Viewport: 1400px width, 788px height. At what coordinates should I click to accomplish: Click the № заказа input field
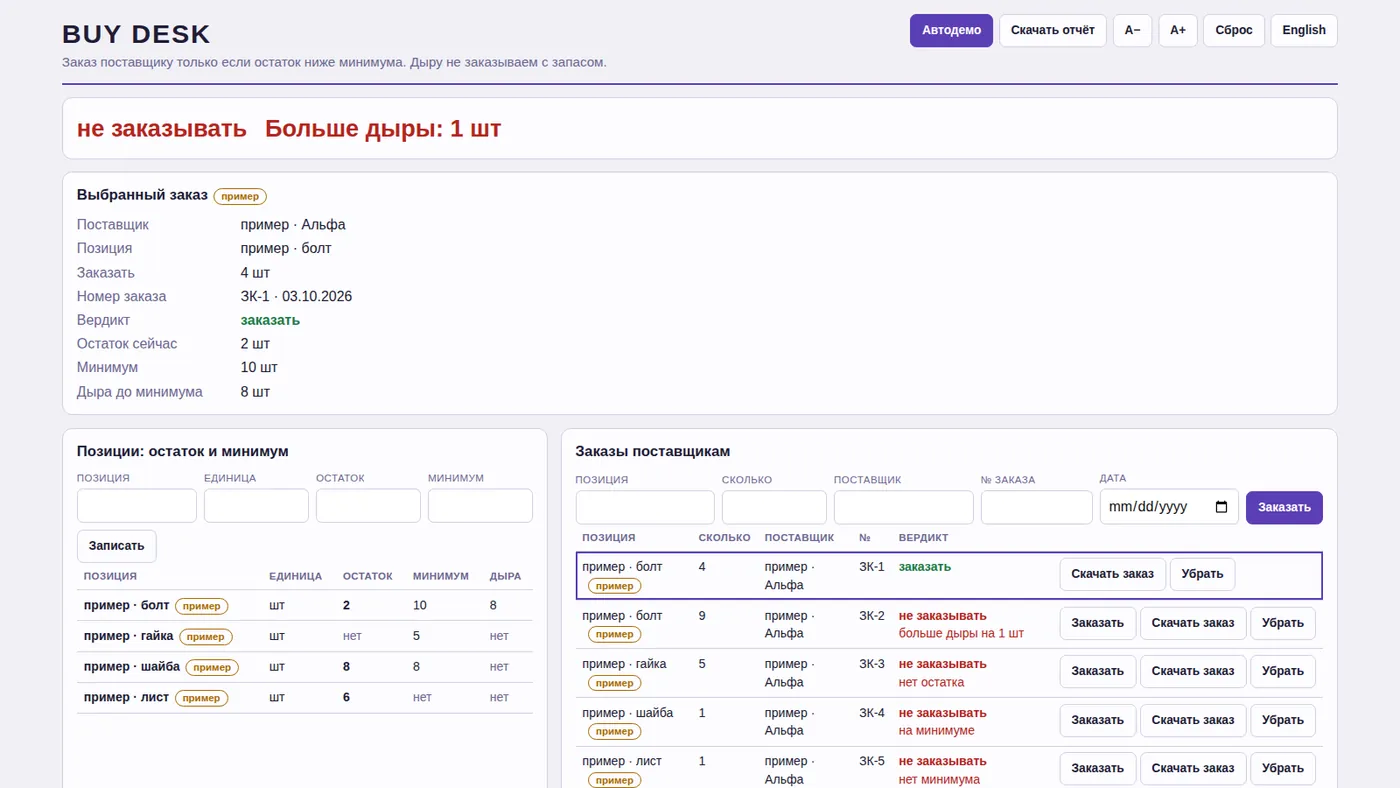point(1037,507)
